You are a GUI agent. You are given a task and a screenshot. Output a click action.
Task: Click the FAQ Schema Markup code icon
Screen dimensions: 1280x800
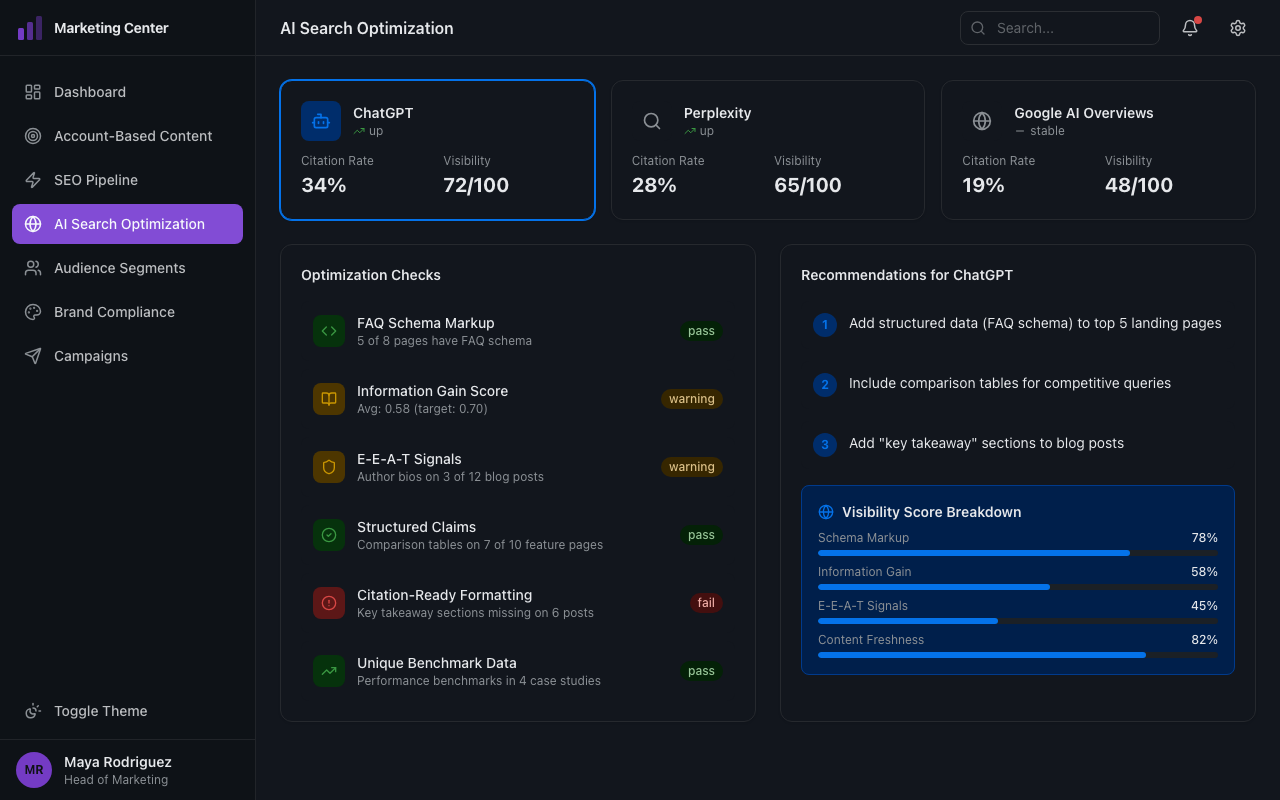pos(329,331)
